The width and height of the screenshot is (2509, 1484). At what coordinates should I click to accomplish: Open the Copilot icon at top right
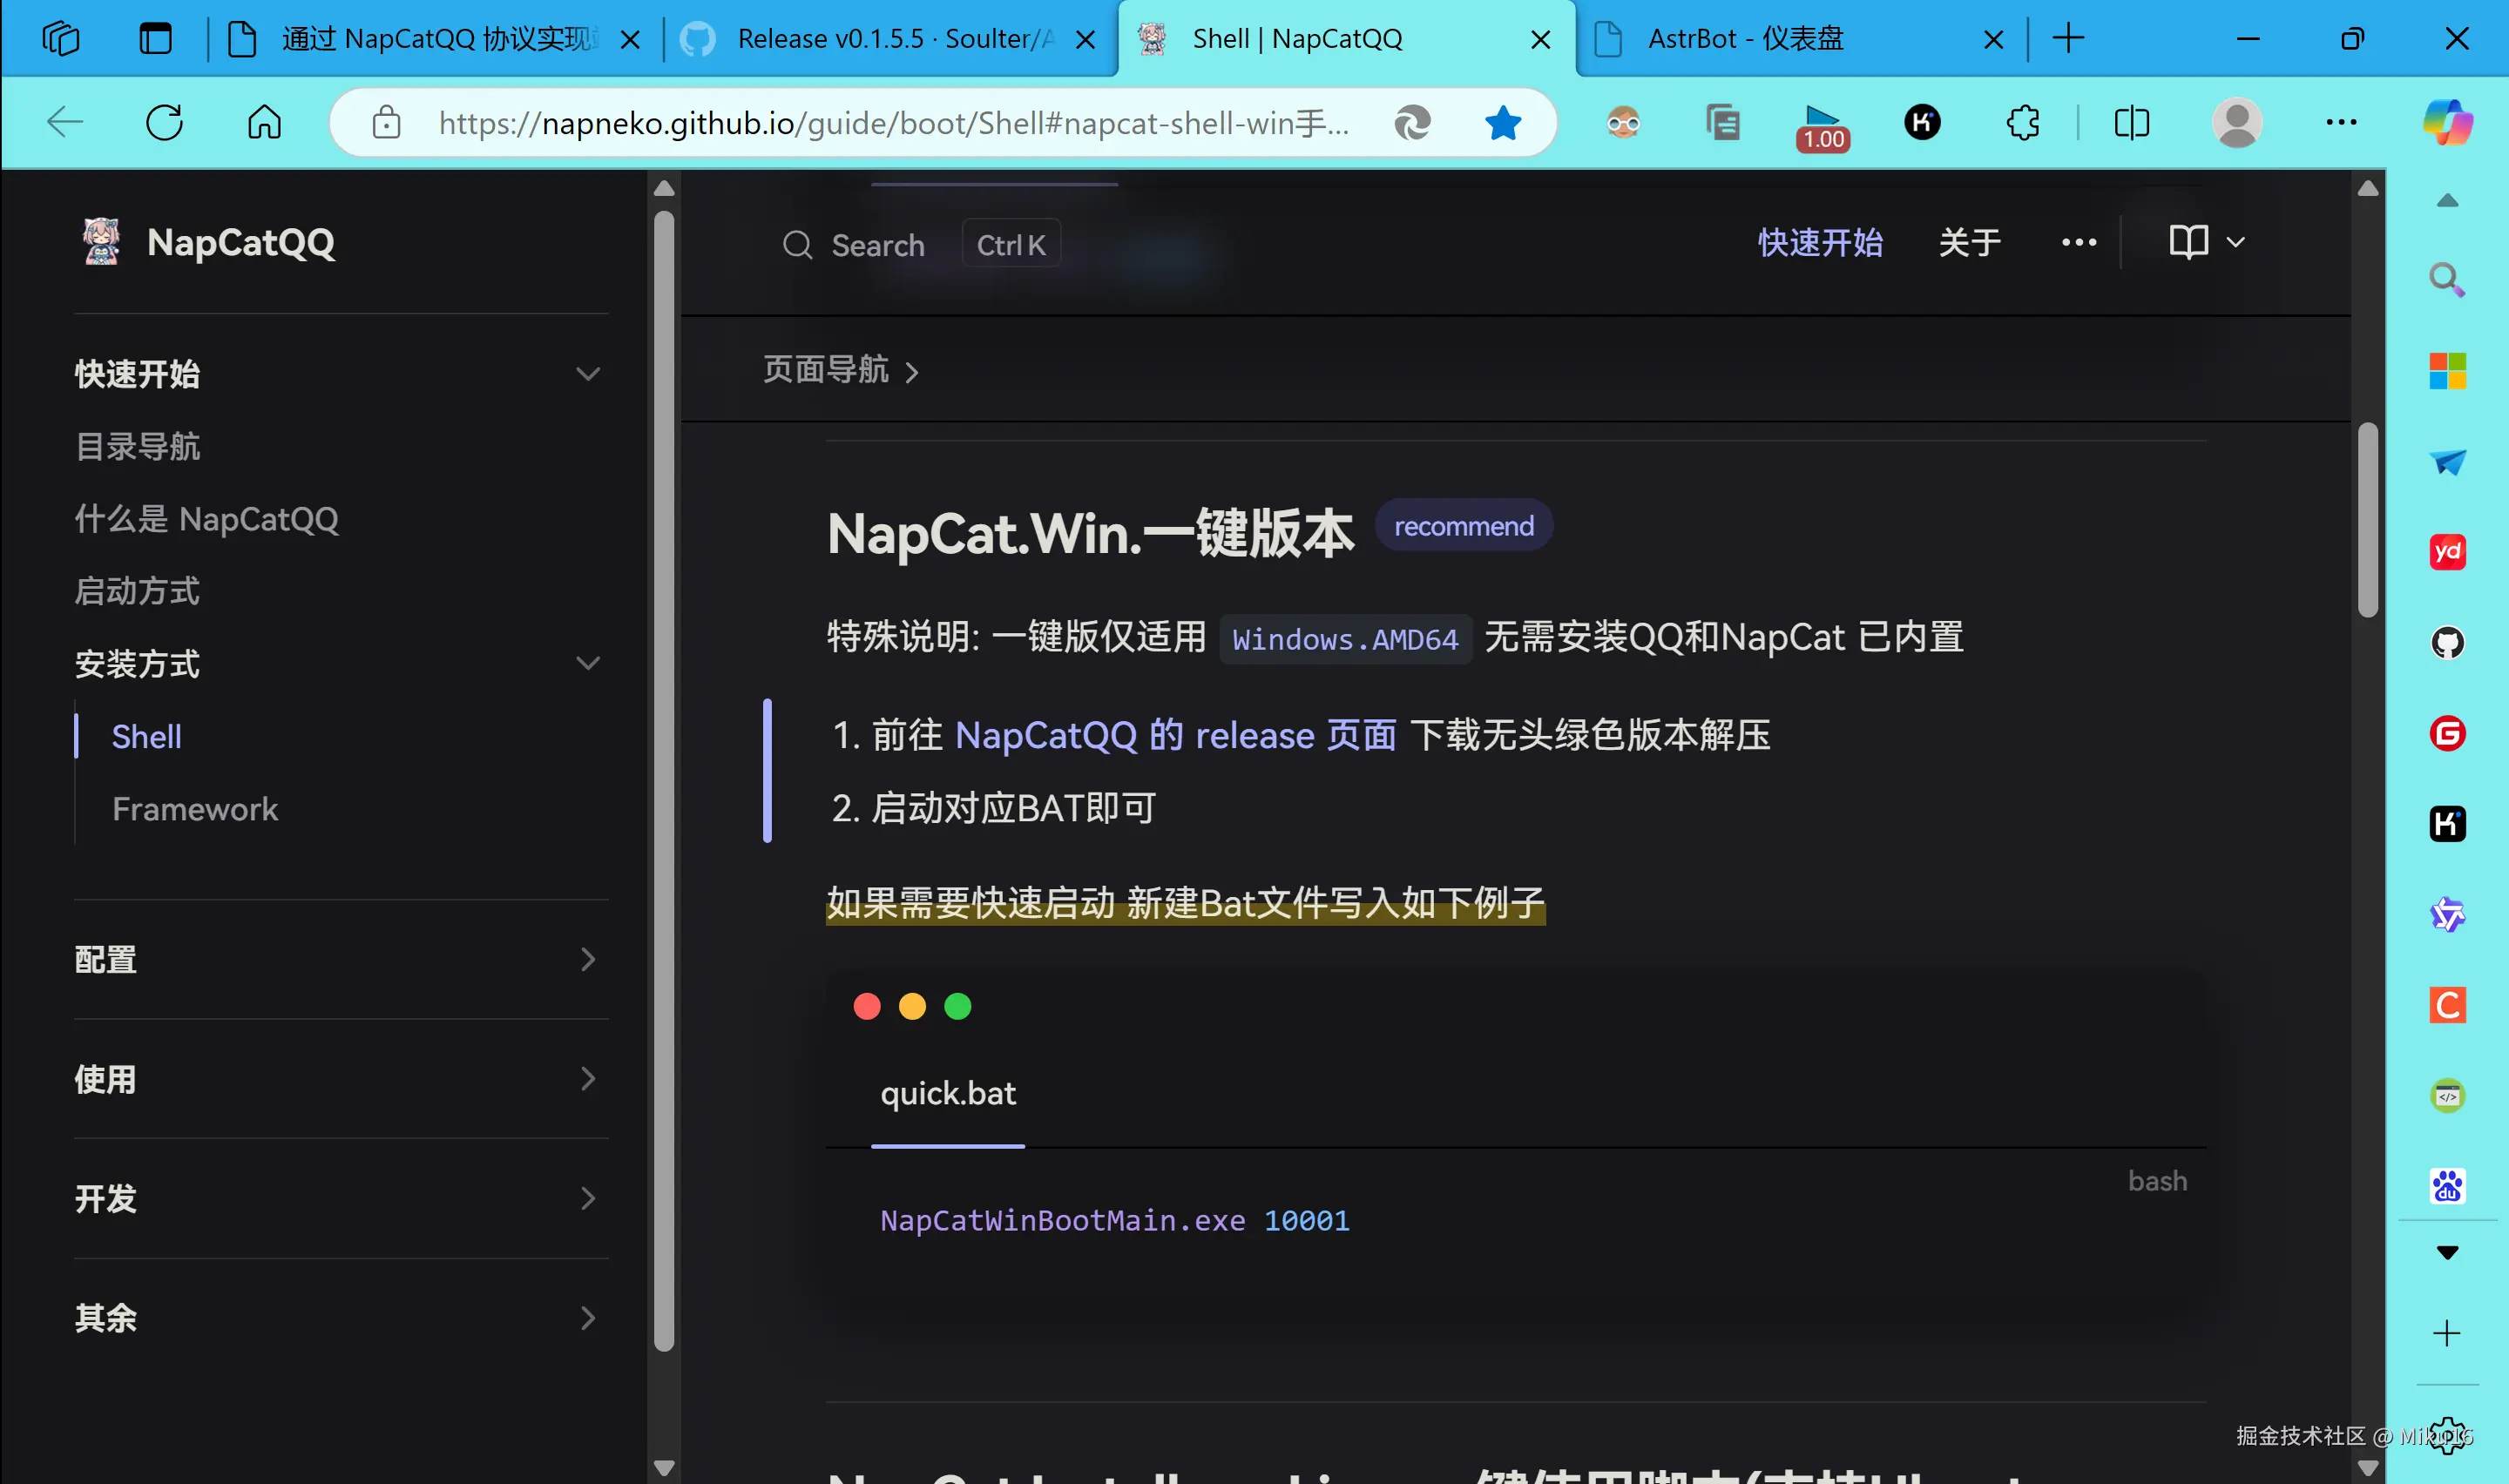(2447, 123)
